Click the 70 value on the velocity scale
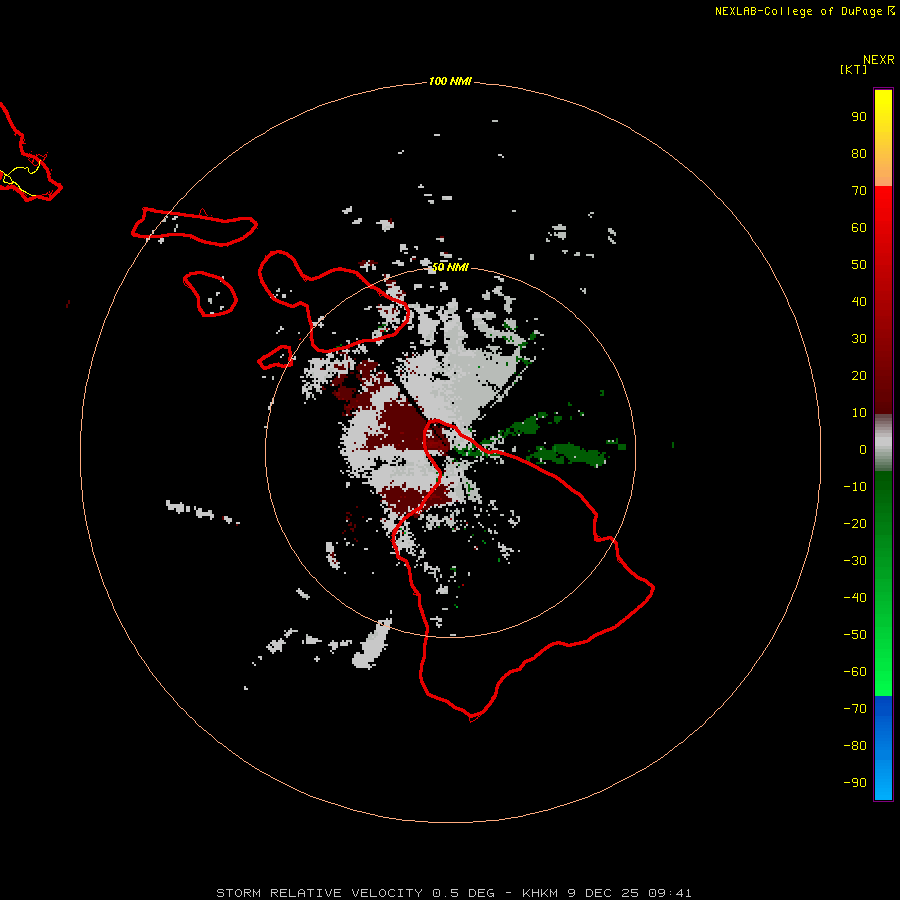This screenshot has height=900, width=900. 859,191
